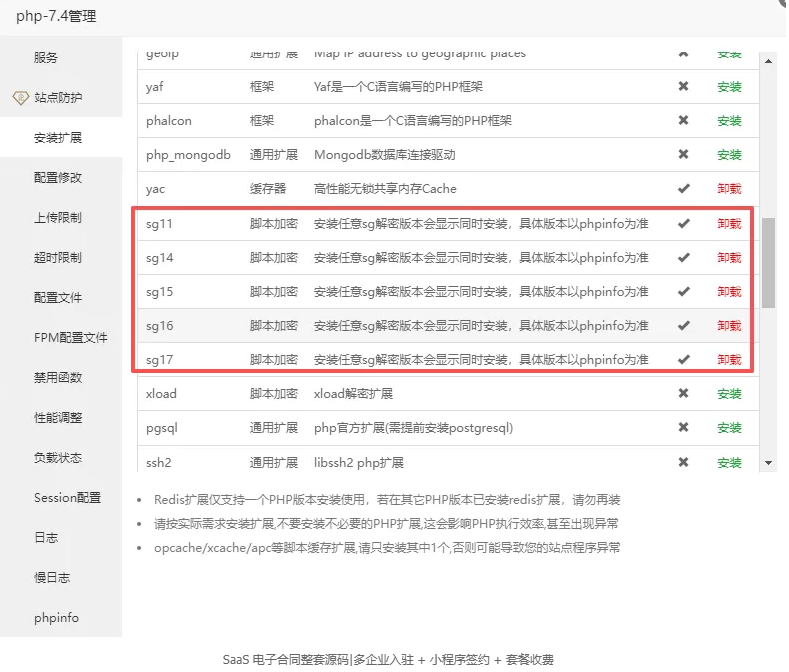Select the sg17 extension name
This screenshot has width=789, height=672.
[160, 359]
